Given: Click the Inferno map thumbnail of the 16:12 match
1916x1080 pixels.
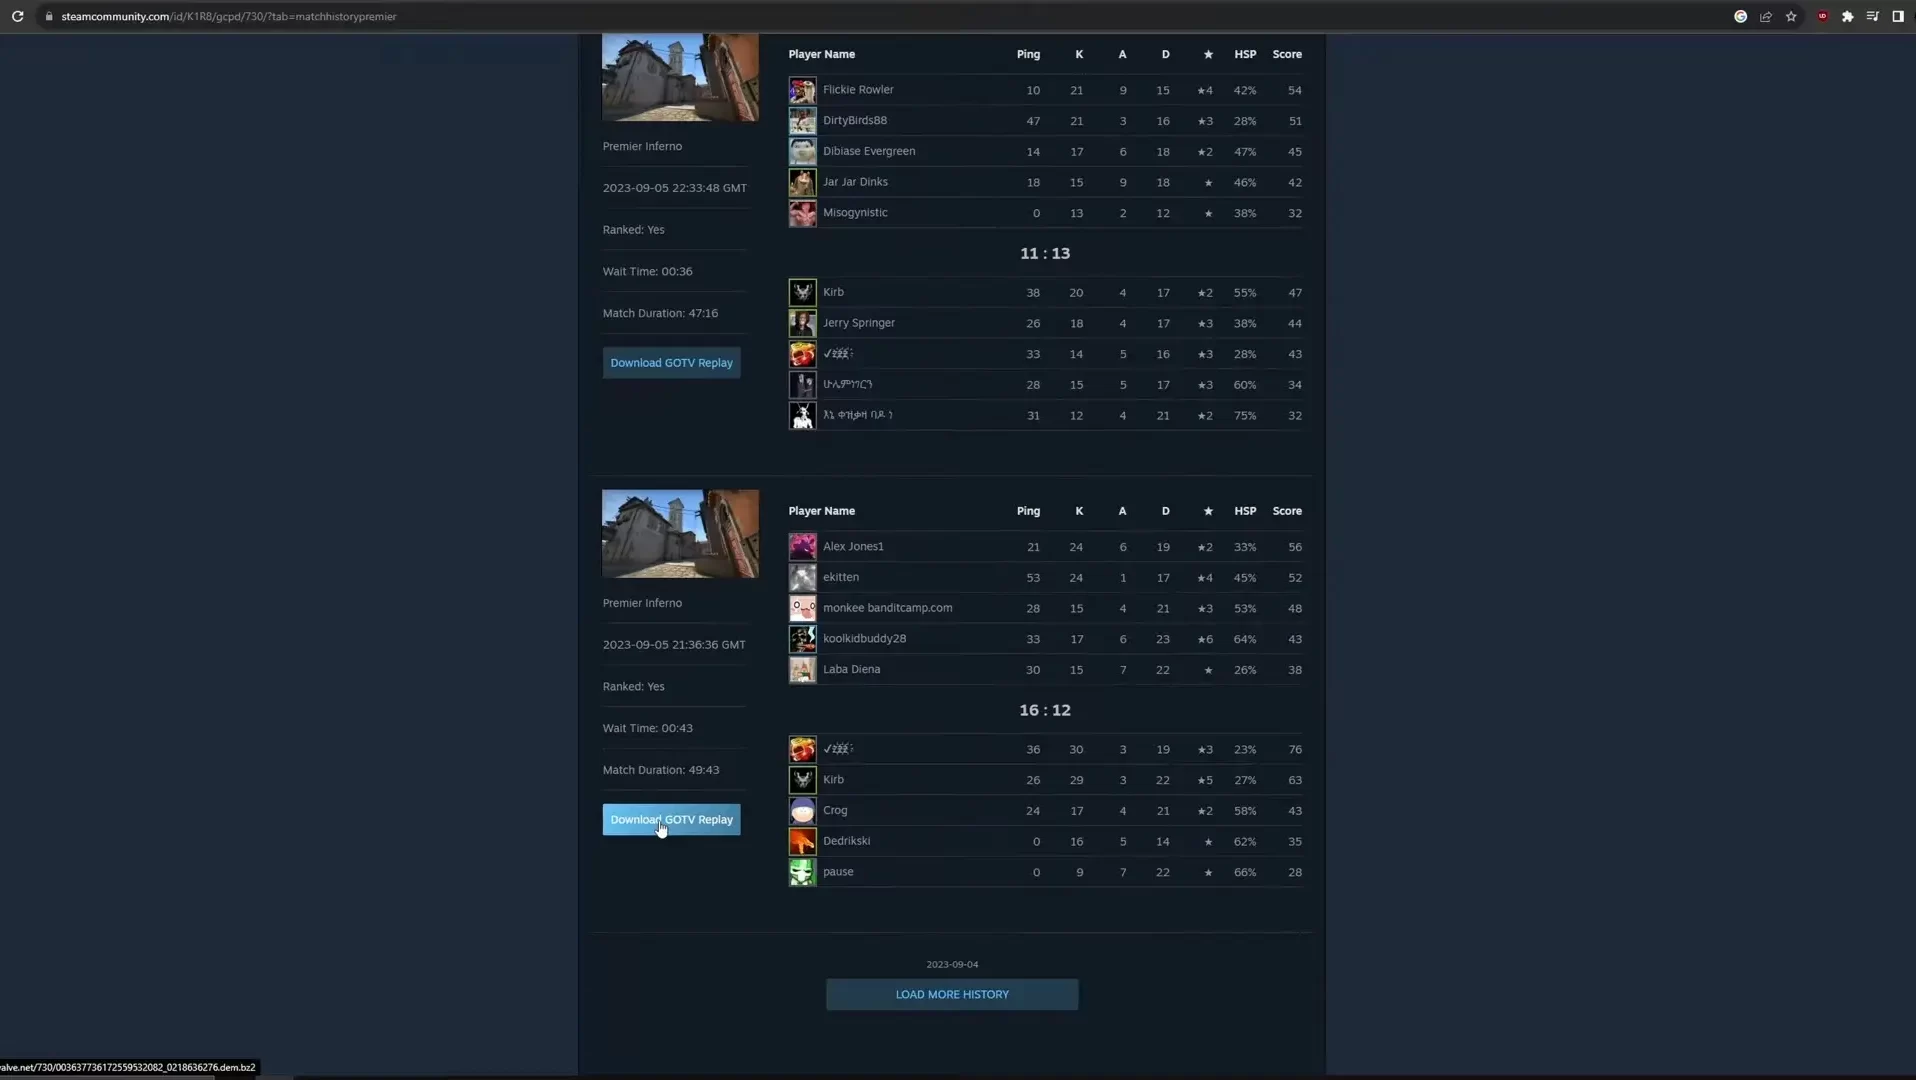Looking at the screenshot, I should (680, 534).
